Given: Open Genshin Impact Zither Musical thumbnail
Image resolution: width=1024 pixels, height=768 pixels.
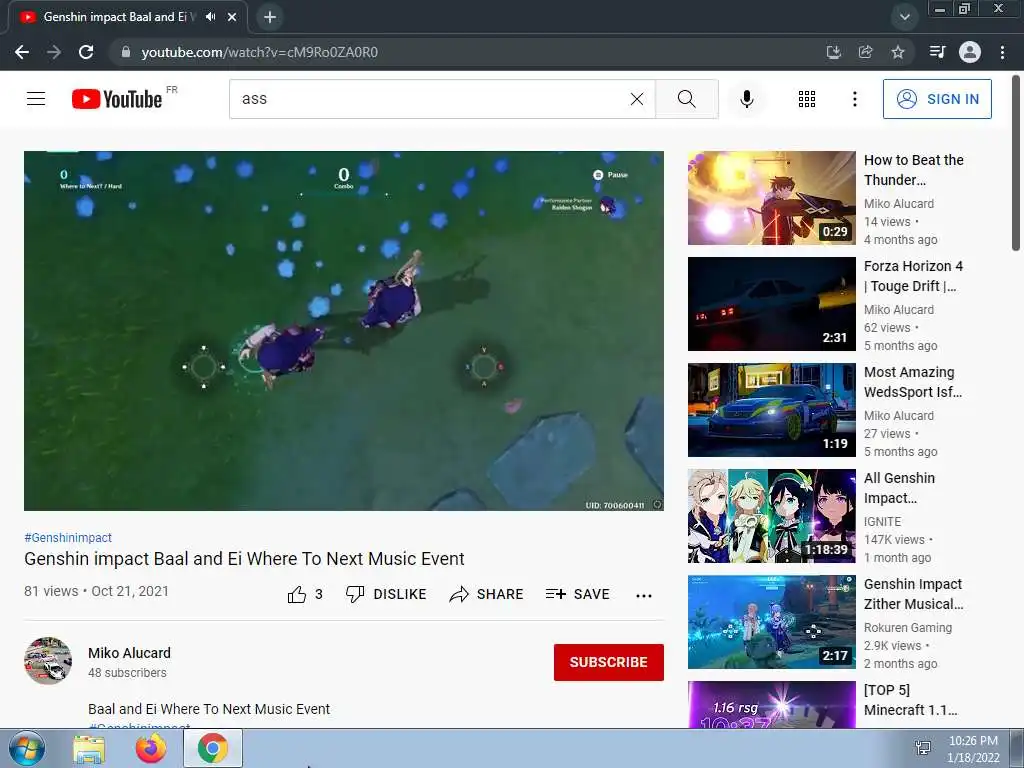Looking at the screenshot, I should 771,622.
